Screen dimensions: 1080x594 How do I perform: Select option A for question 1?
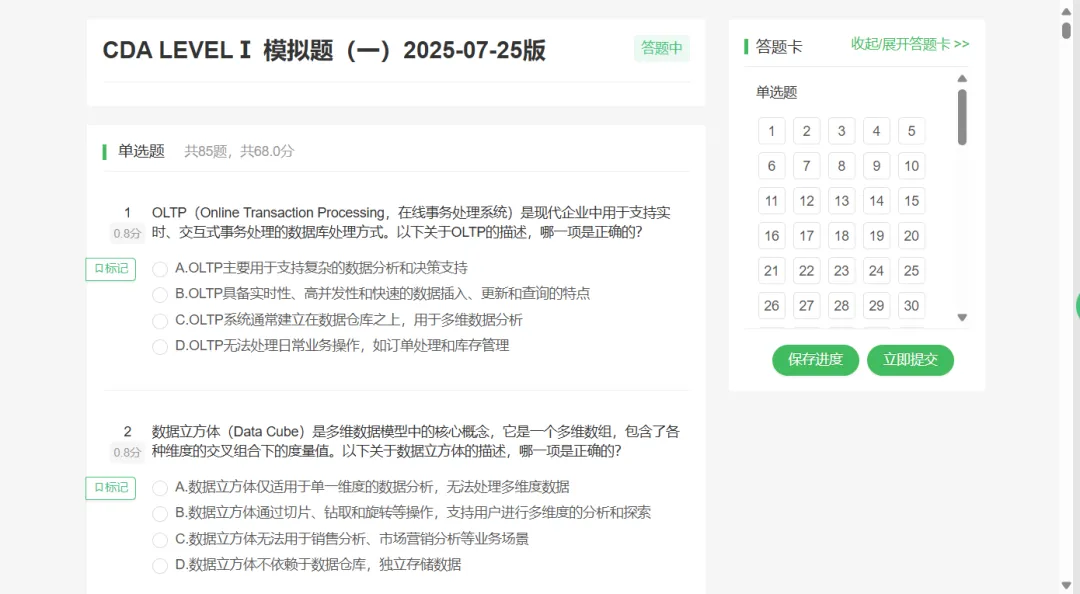[x=160, y=269]
